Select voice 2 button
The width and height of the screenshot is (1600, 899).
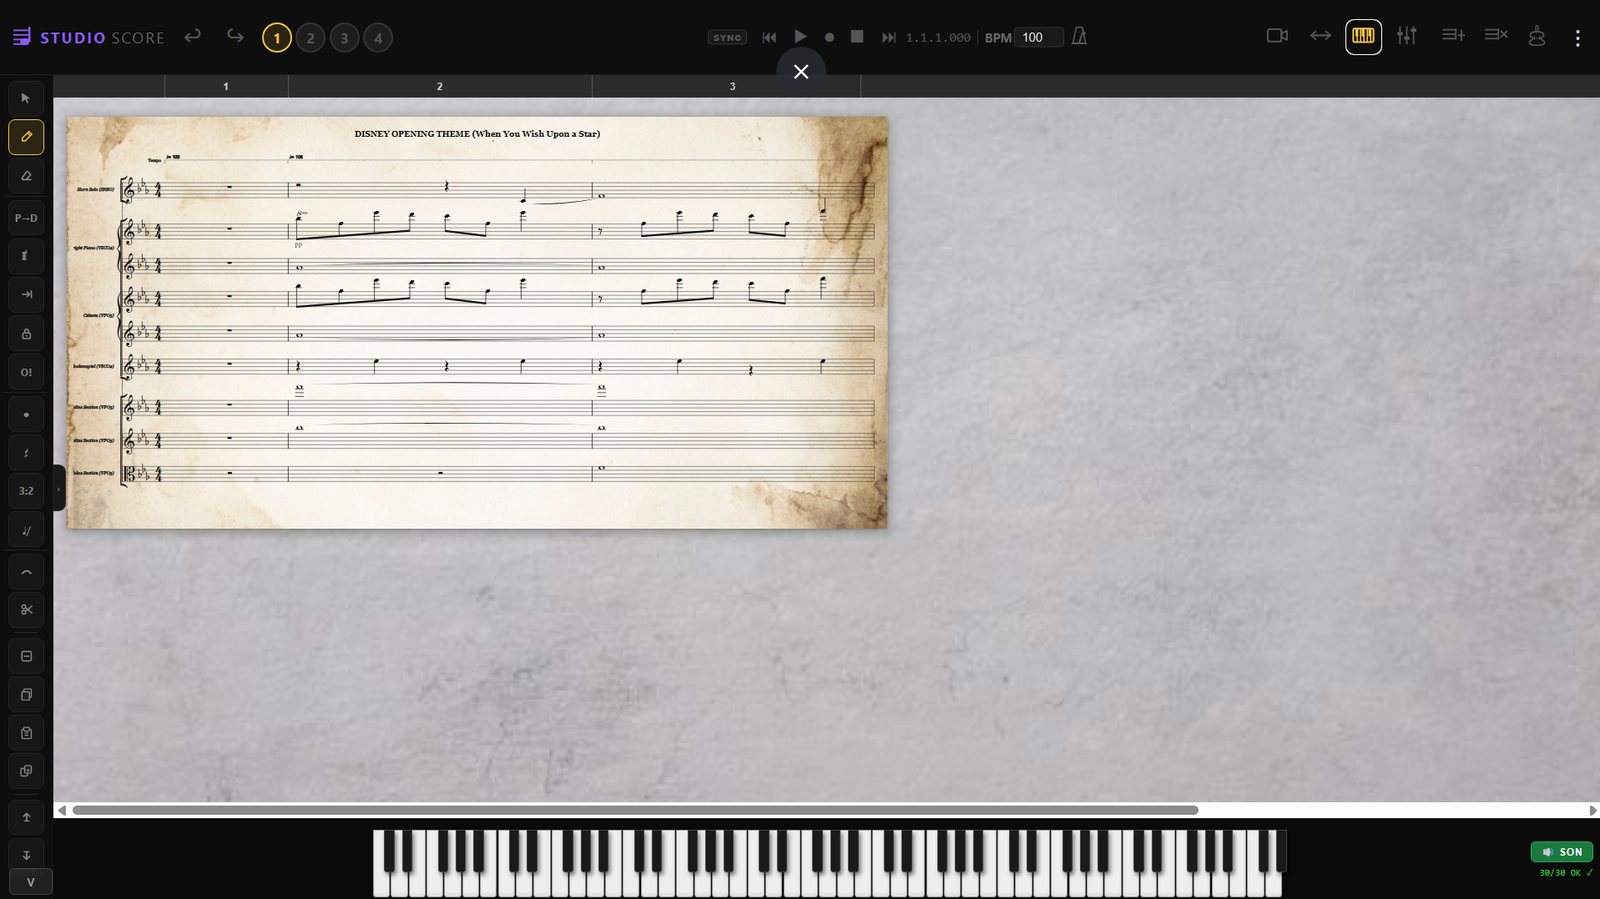(x=311, y=38)
